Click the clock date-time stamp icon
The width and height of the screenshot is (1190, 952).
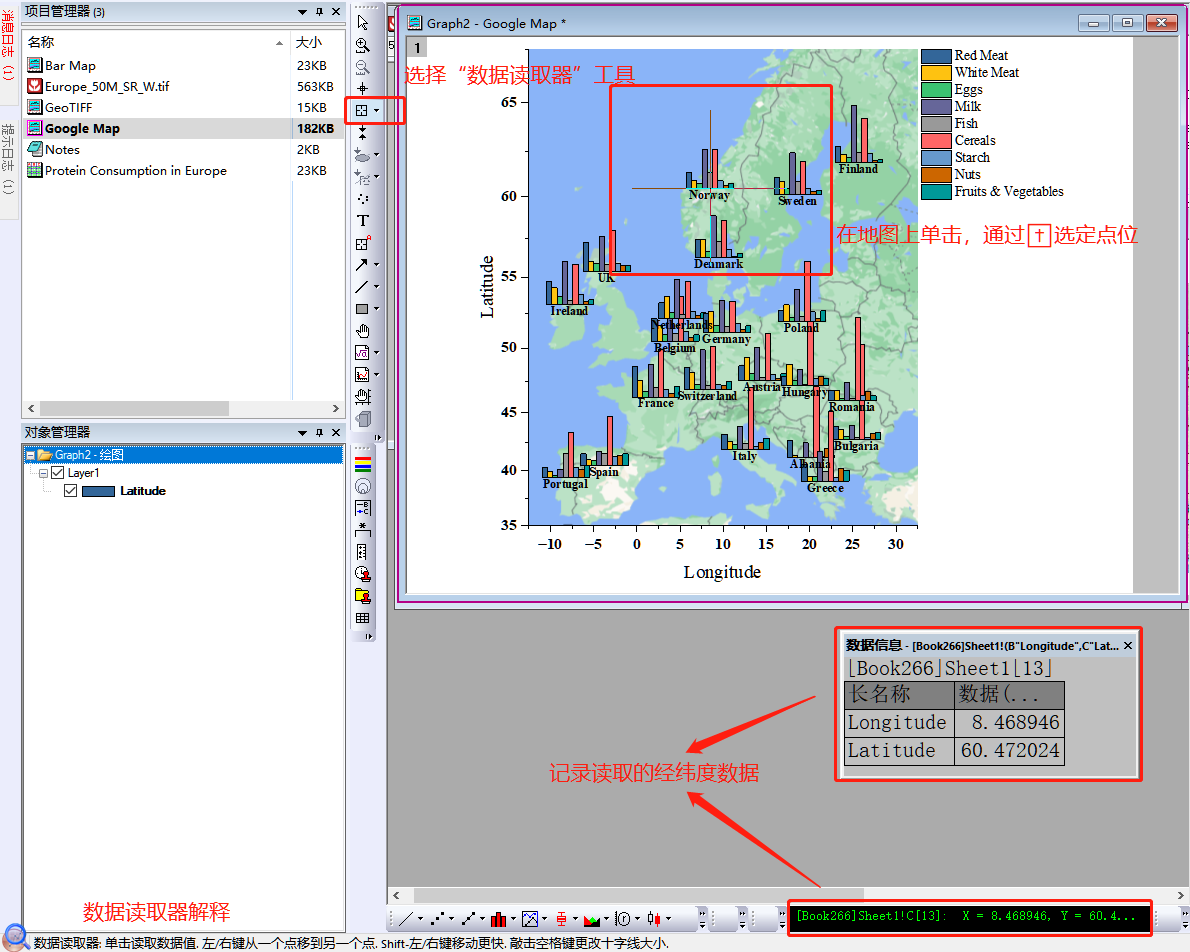(x=363, y=574)
